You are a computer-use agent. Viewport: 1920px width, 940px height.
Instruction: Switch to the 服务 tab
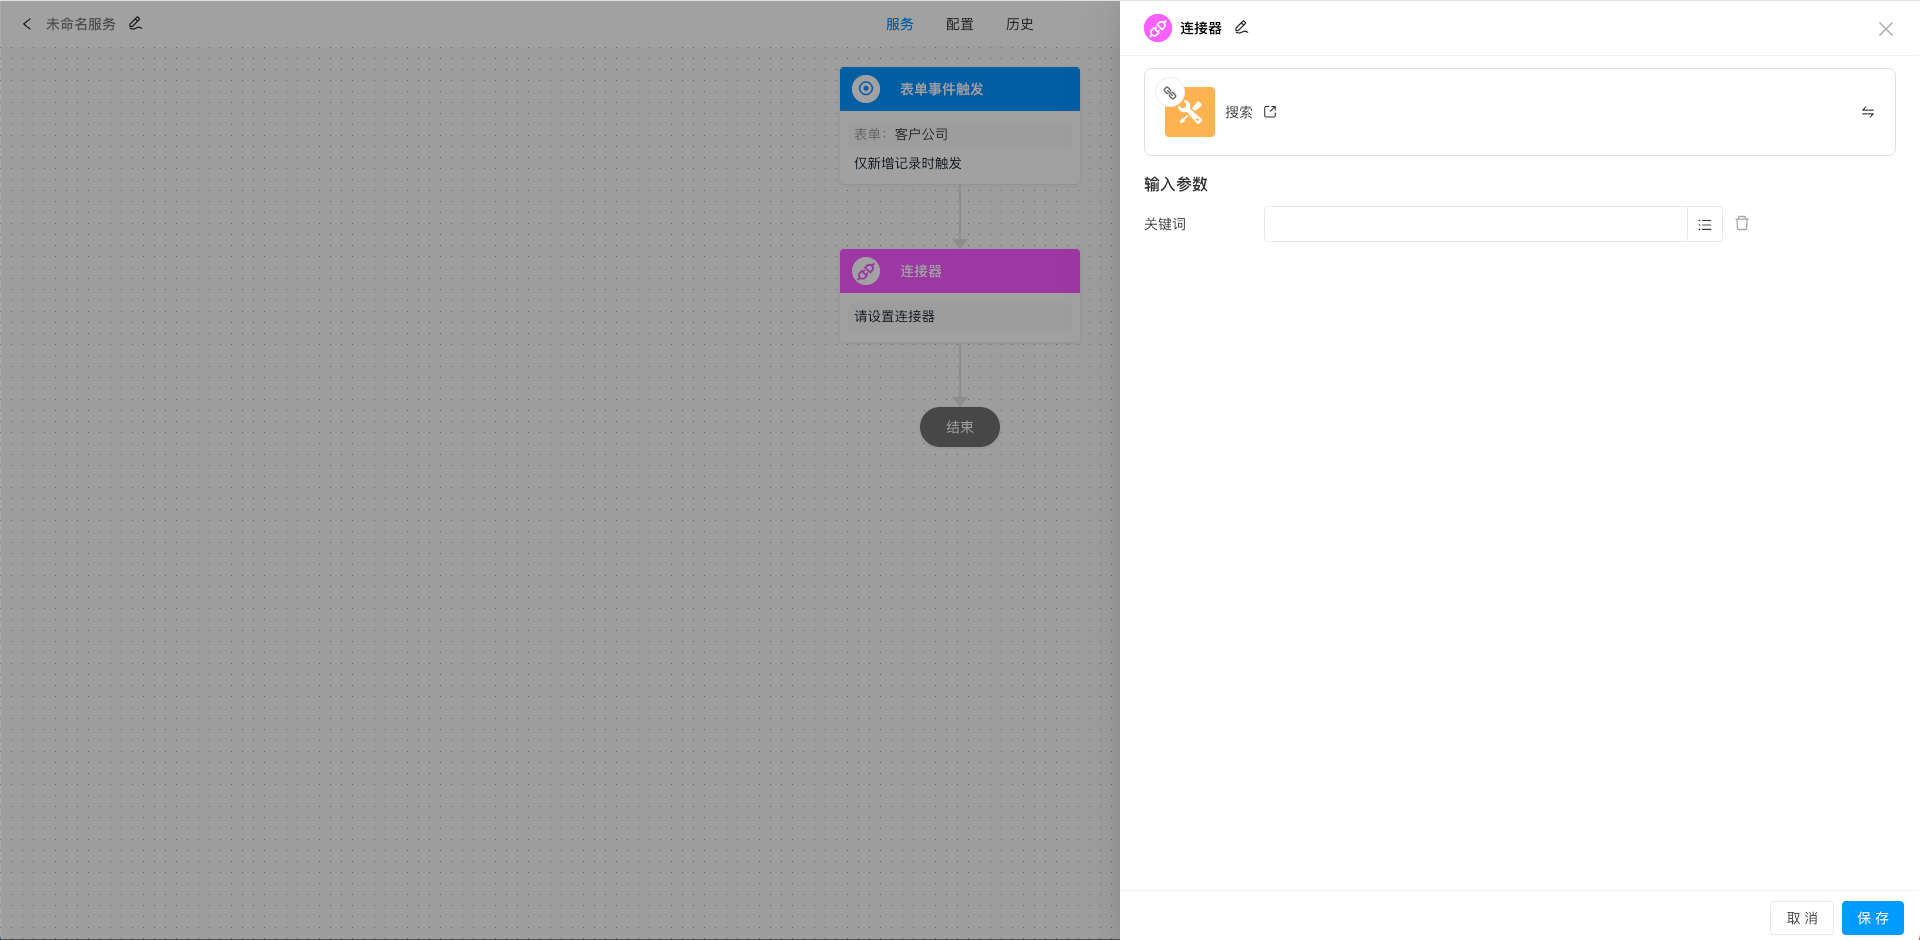click(x=899, y=24)
